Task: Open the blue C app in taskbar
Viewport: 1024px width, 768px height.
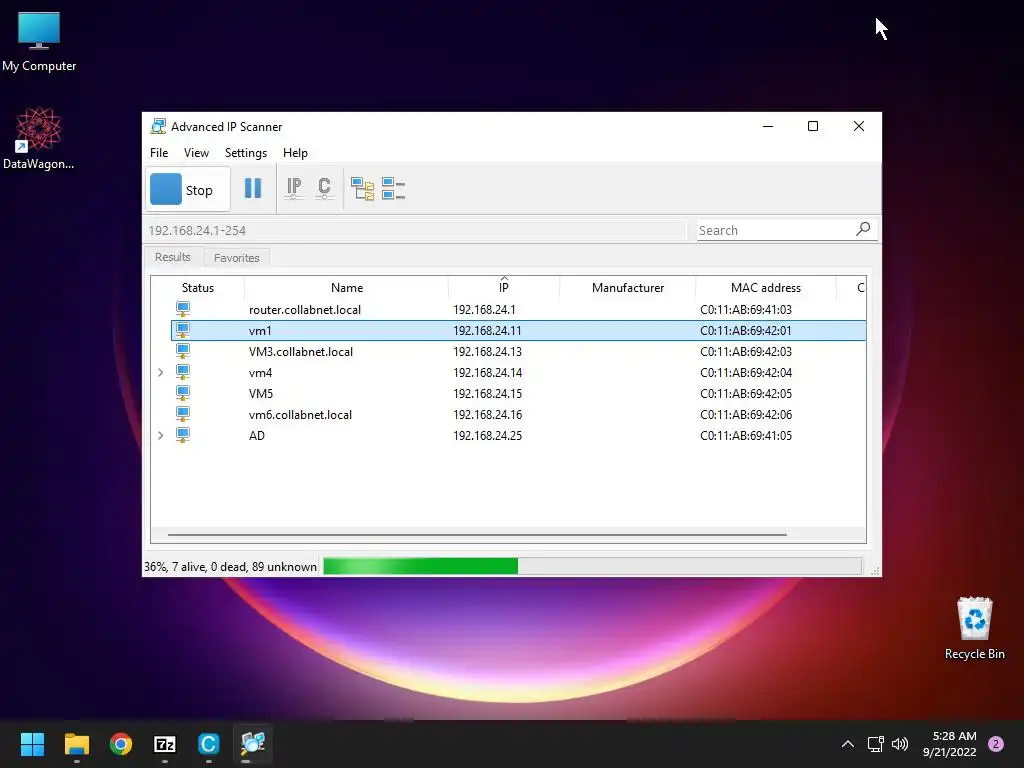Action: point(208,744)
